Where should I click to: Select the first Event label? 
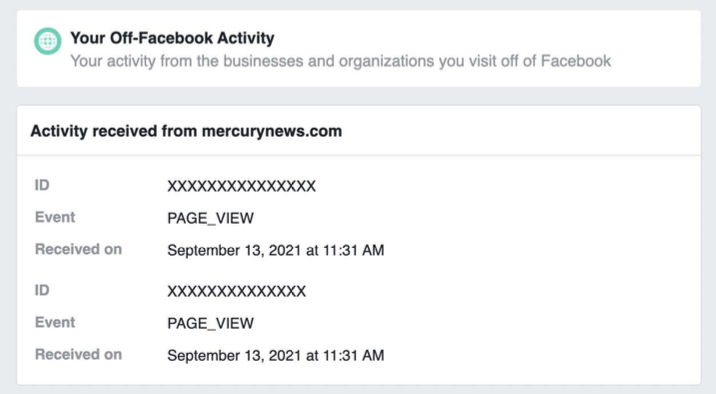tap(55, 217)
